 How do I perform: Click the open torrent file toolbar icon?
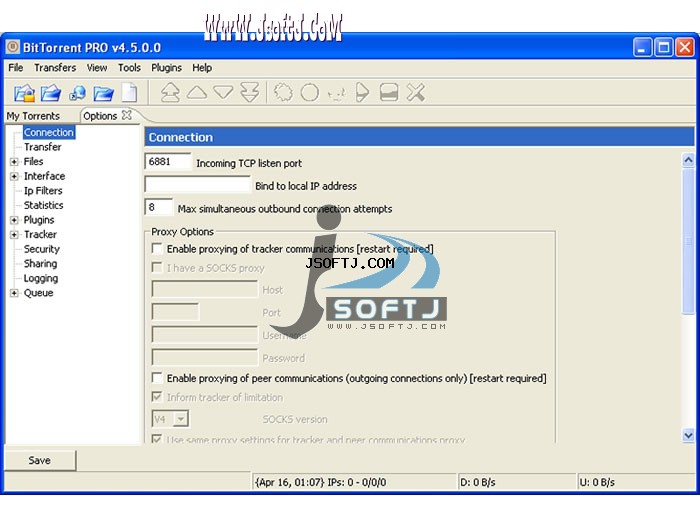pos(24,93)
